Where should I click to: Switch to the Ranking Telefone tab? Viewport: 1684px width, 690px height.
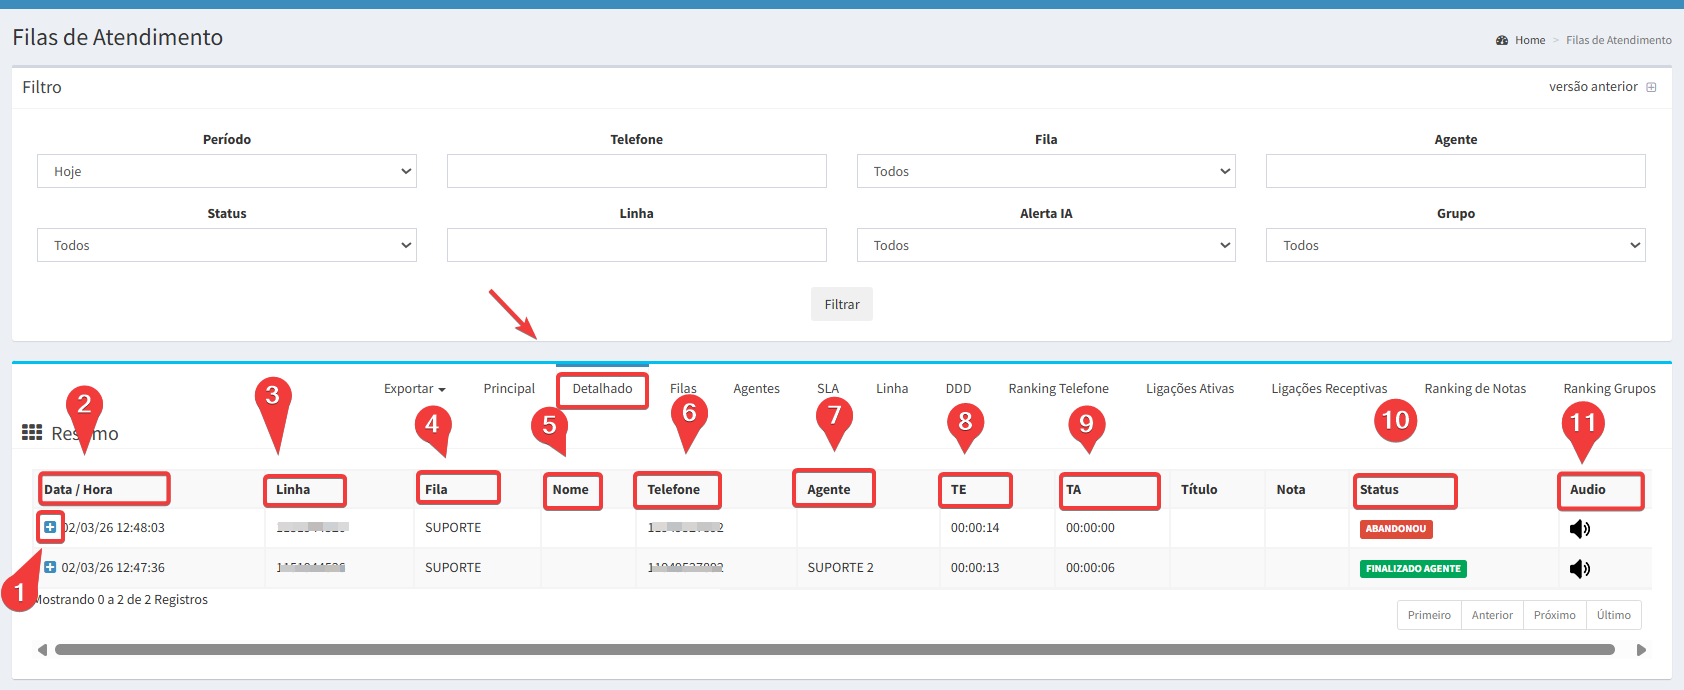pyautogui.click(x=1058, y=389)
